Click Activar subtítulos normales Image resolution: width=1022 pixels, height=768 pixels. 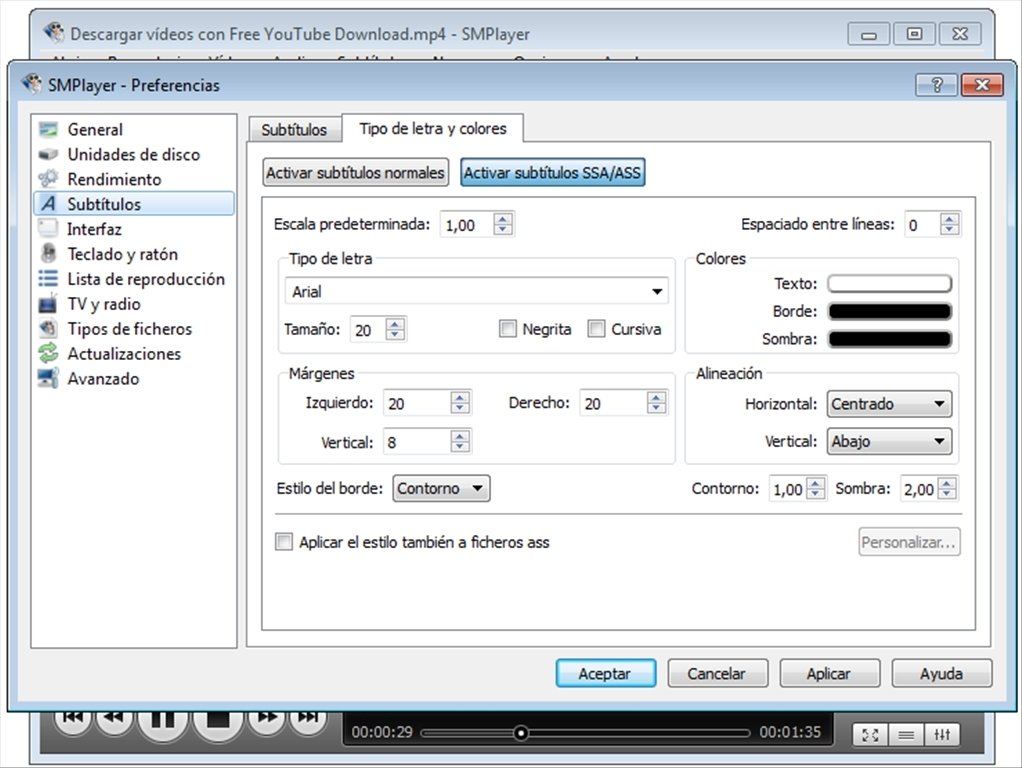point(355,173)
